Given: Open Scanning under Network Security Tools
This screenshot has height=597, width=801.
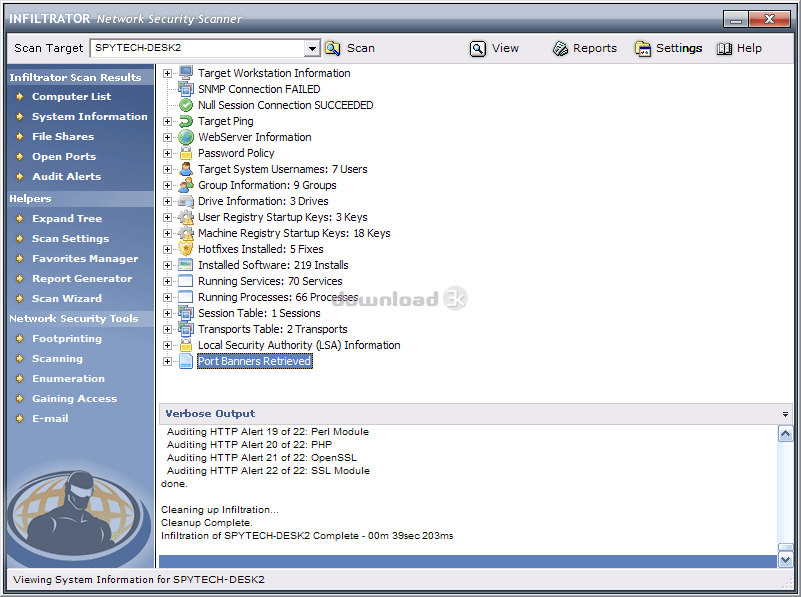Looking at the screenshot, I should point(57,359).
